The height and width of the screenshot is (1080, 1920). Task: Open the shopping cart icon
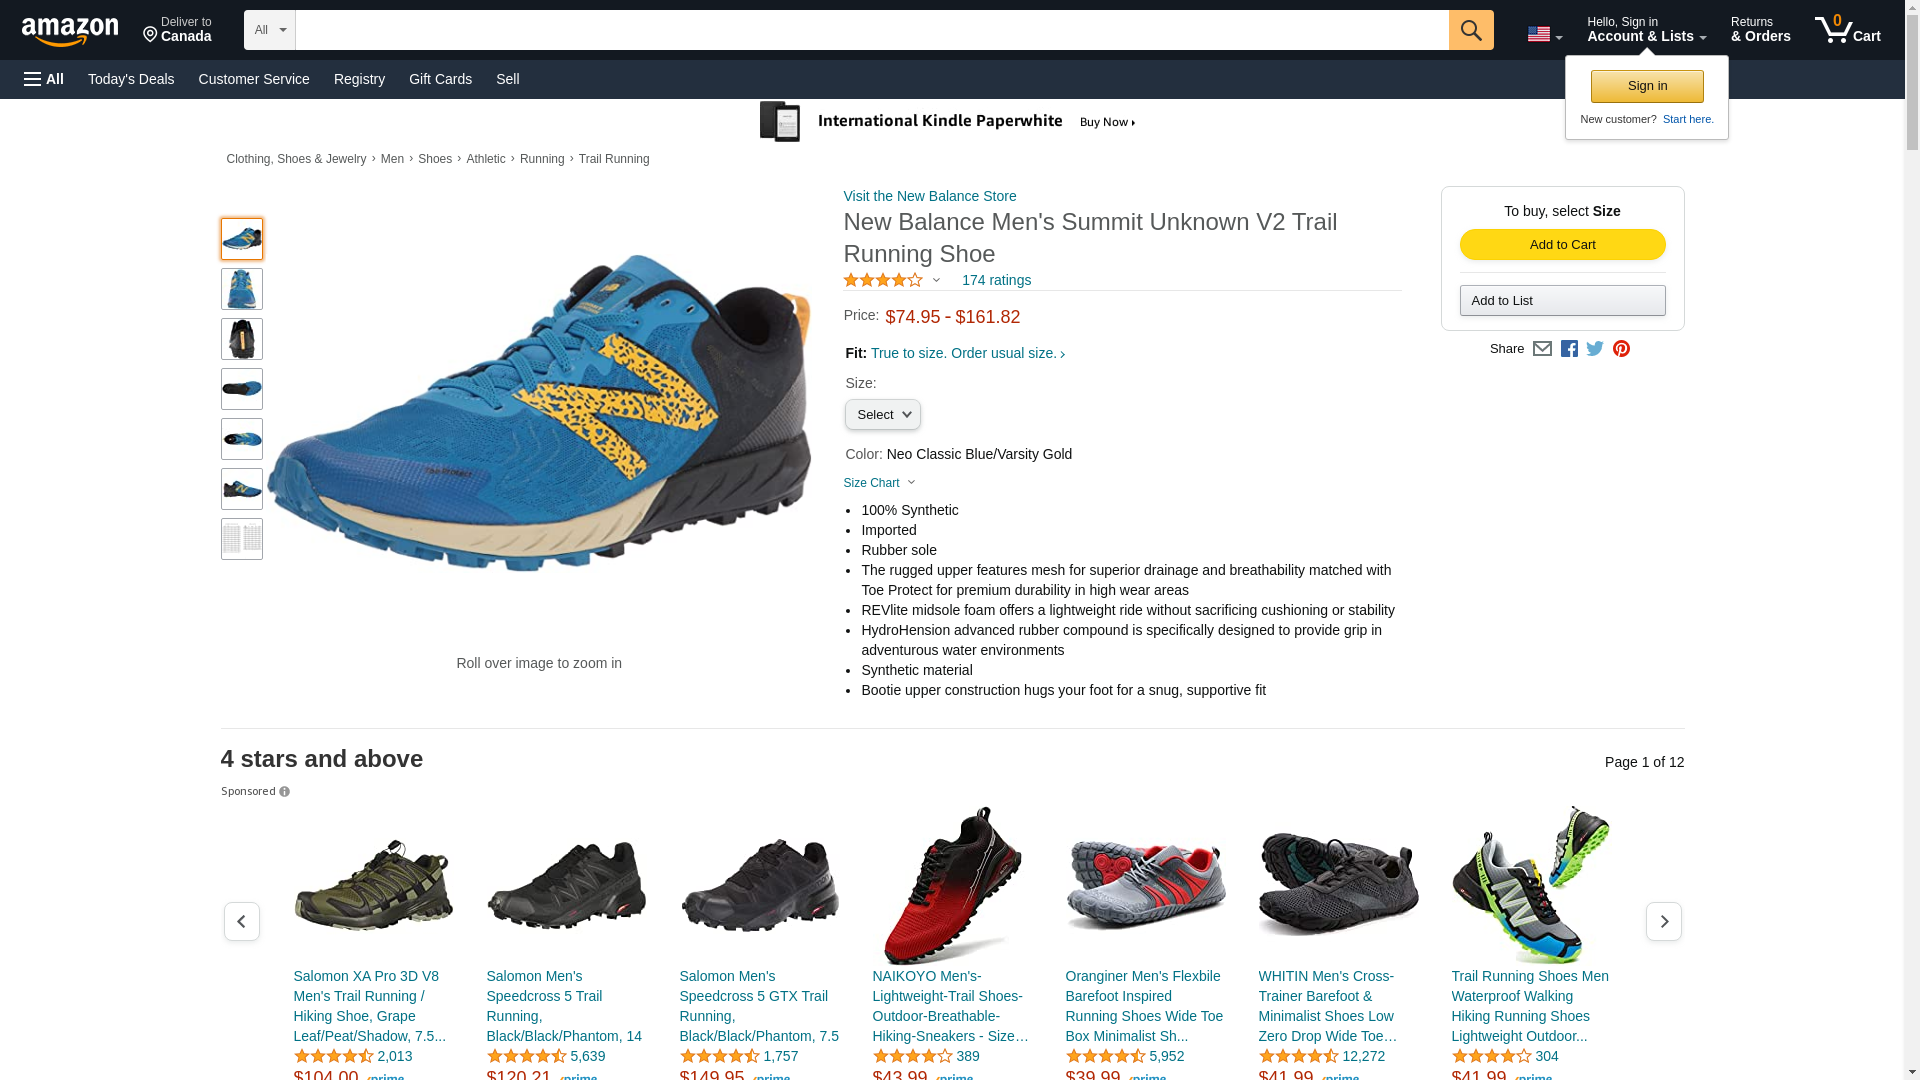tap(1847, 30)
